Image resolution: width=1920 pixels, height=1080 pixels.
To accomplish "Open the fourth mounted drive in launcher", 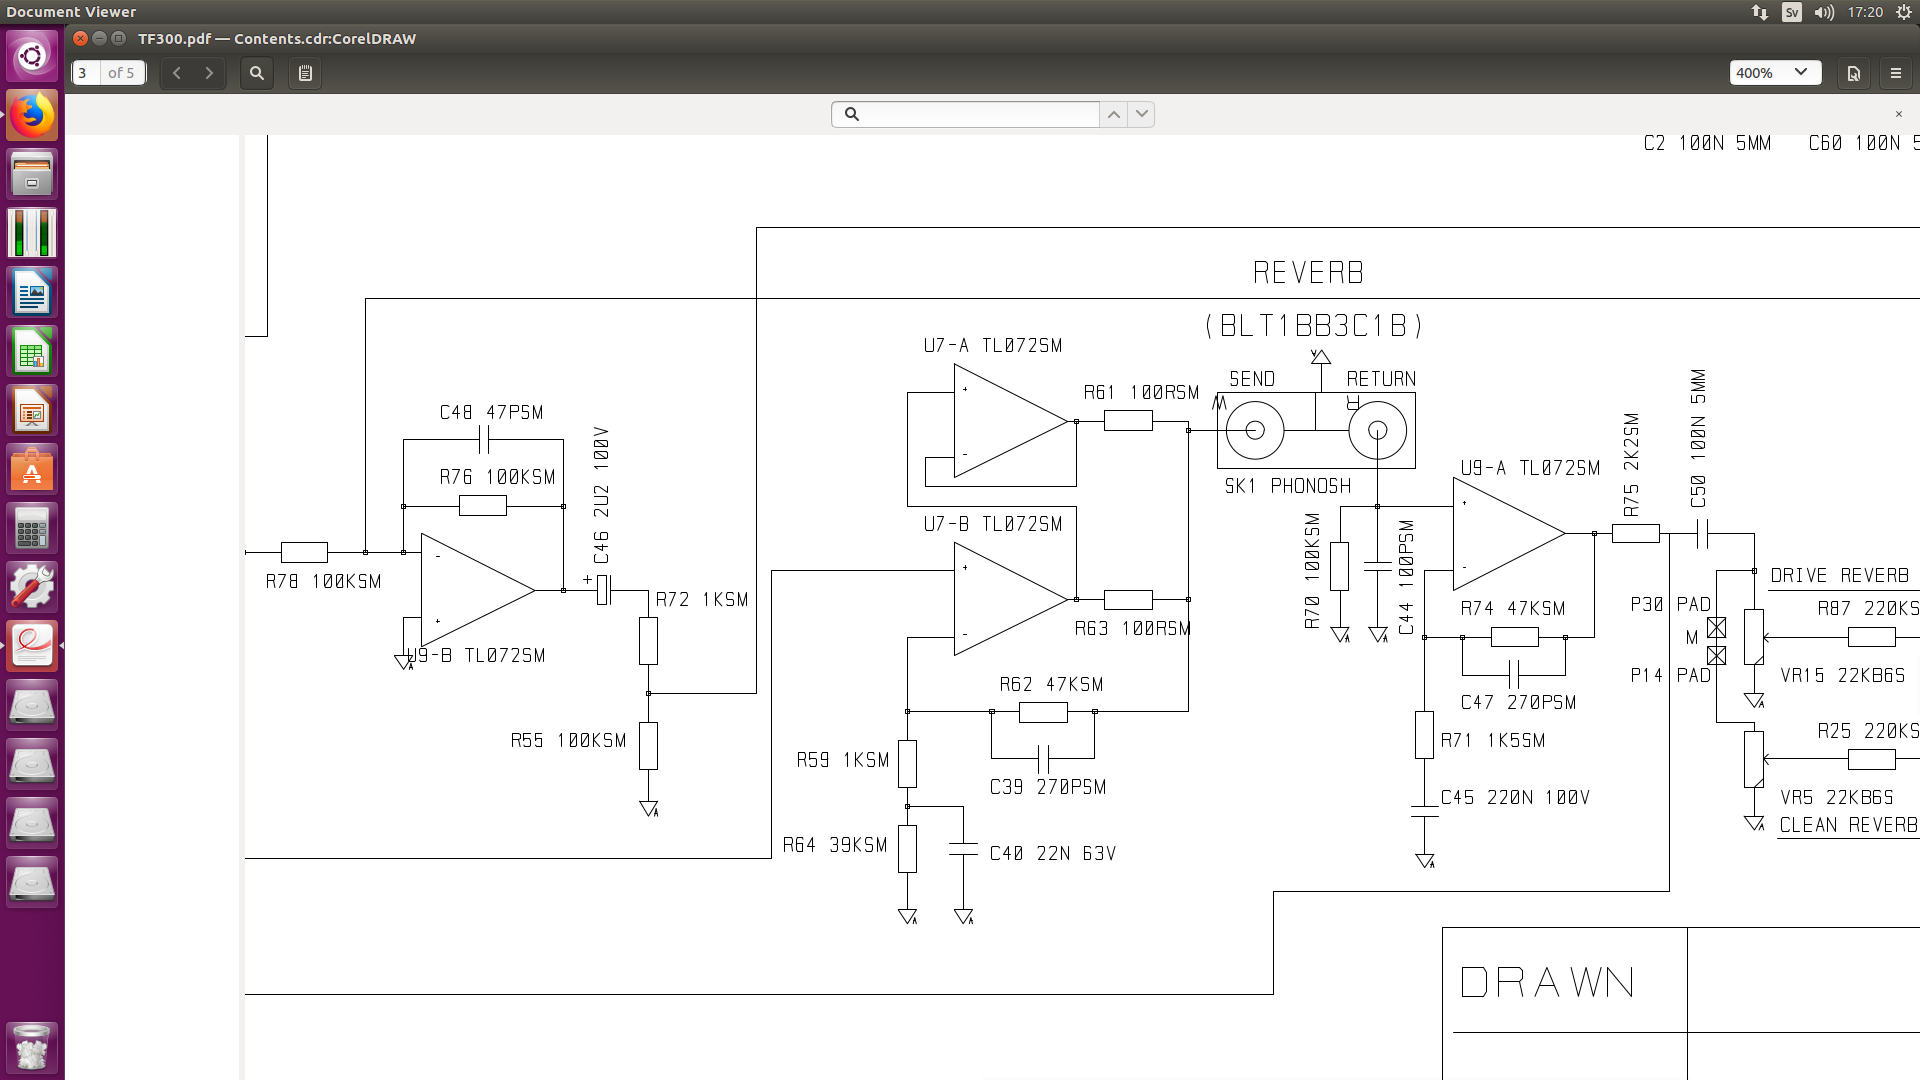I will (x=32, y=883).
